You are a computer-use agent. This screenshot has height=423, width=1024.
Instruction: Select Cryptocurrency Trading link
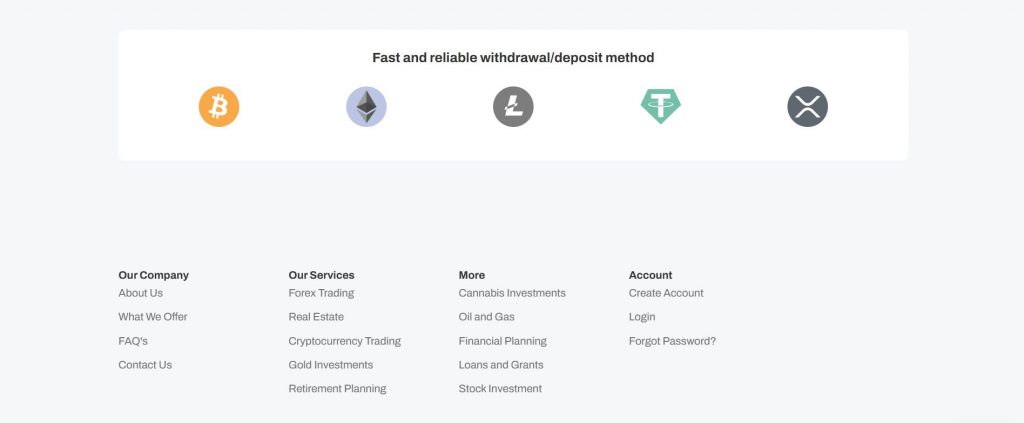344,341
